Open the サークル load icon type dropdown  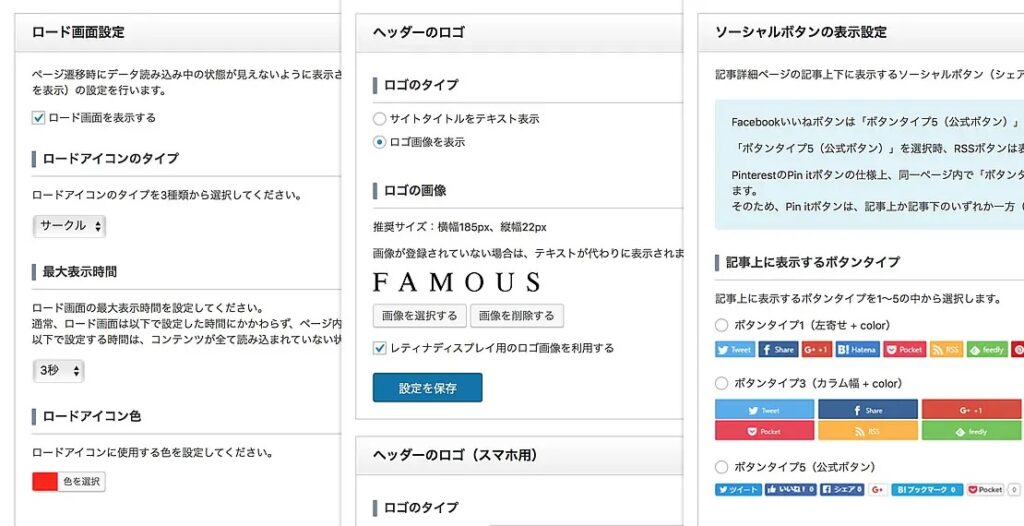[69, 226]
